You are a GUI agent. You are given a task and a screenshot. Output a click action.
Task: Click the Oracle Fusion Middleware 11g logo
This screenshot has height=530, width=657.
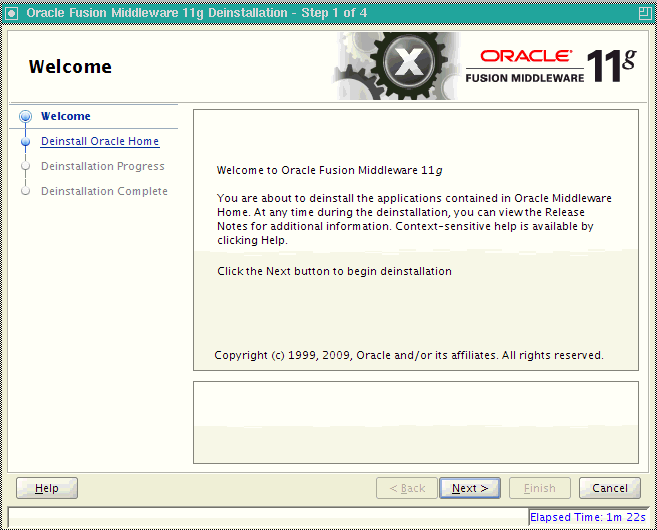pos(551,66)
